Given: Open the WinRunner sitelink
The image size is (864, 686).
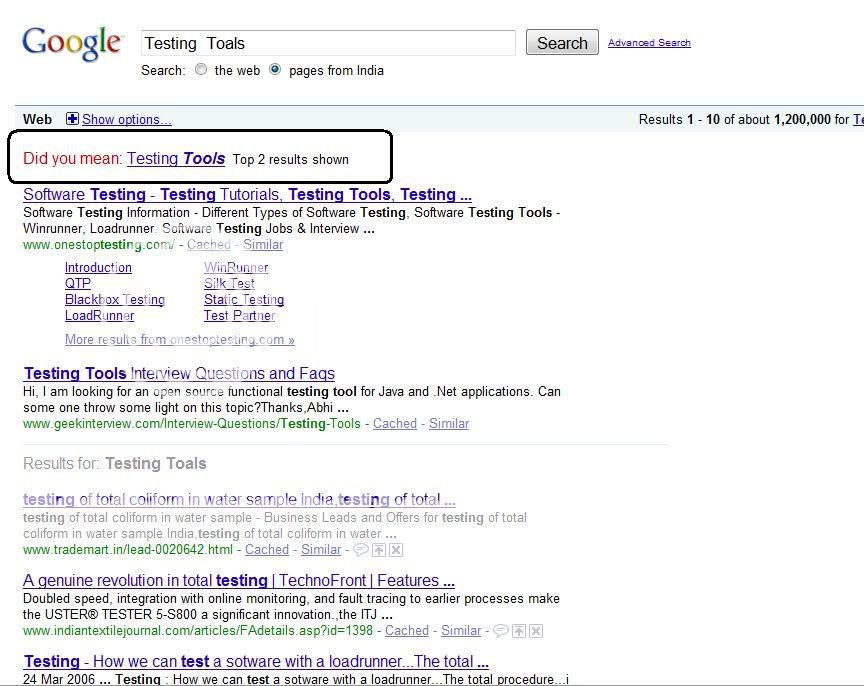Looking at the screenshot, I should pos(236,268).
